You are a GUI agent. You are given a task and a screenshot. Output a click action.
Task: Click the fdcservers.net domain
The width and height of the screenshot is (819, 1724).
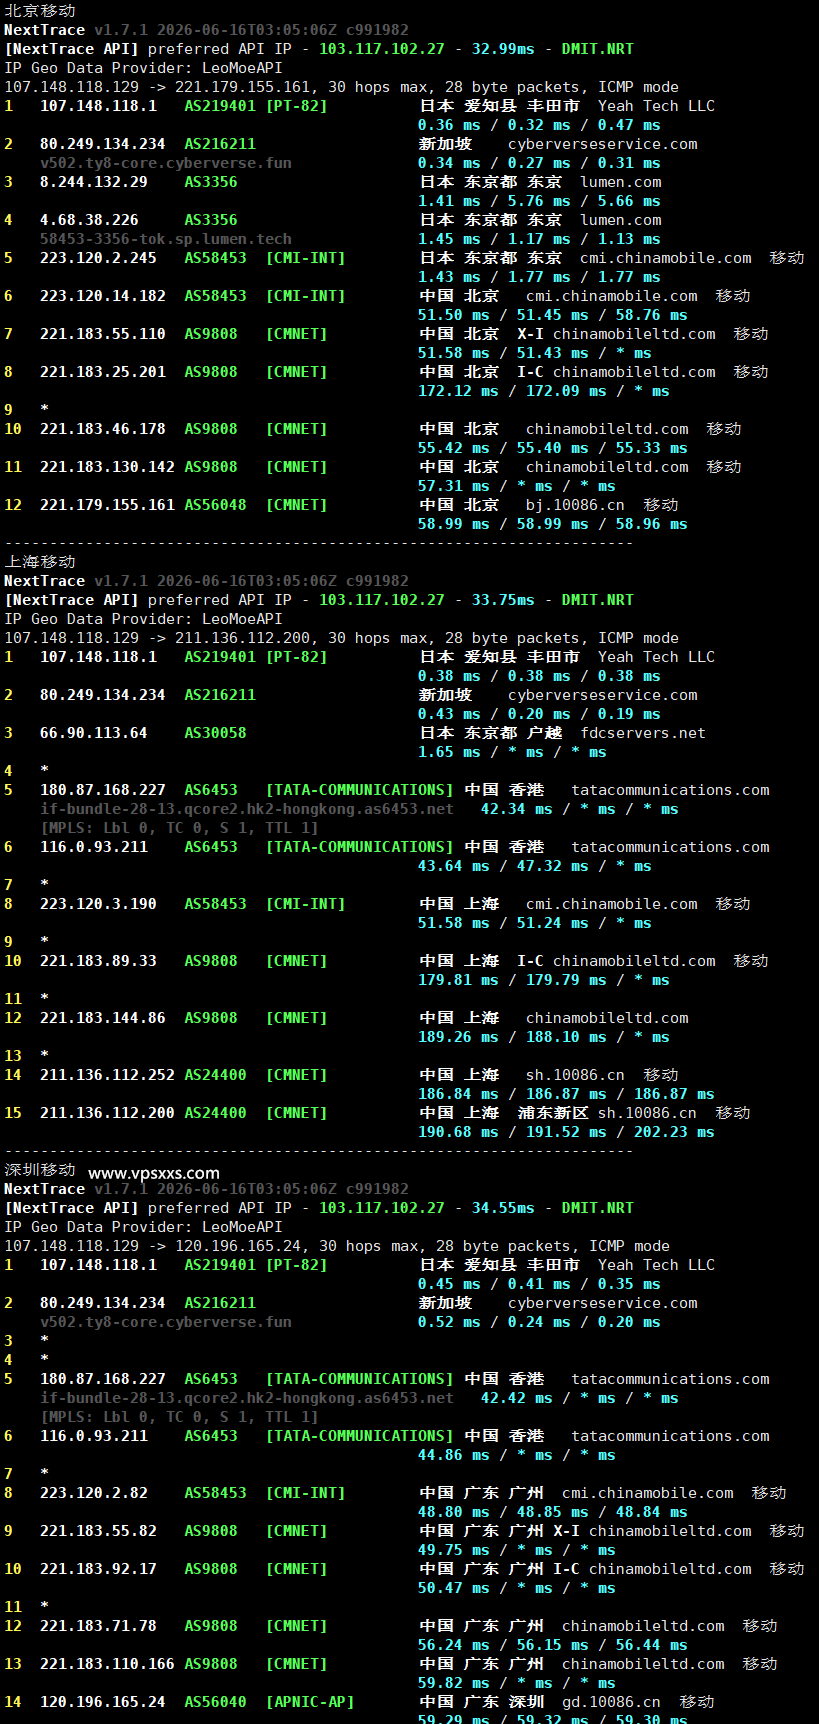(x=643, y=733)
